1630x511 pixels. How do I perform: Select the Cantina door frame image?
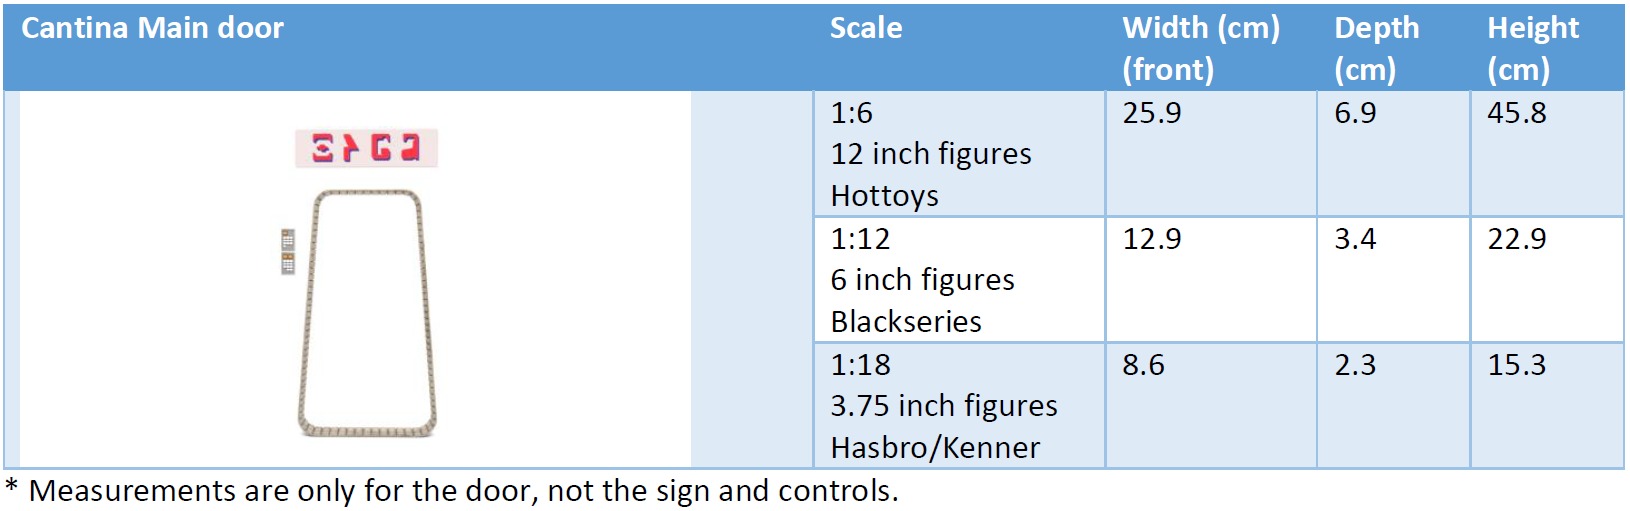pos(367,313)
